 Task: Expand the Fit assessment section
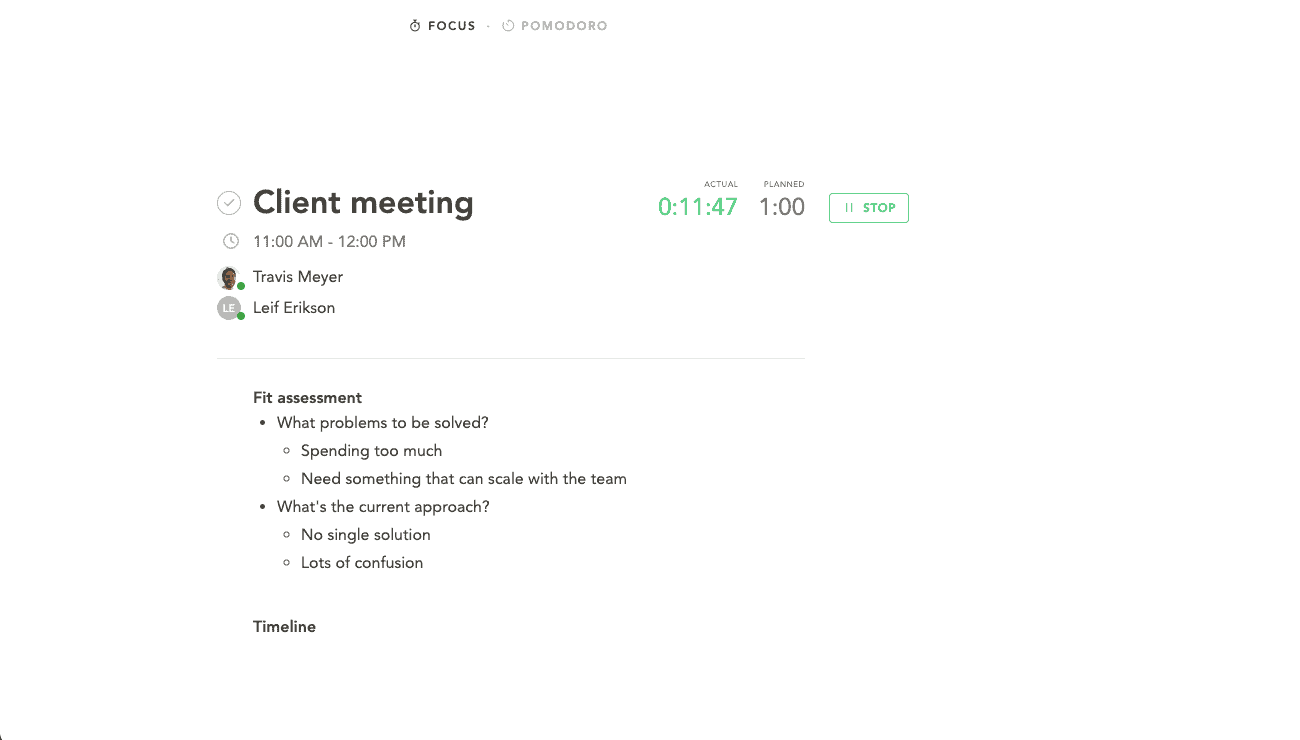[307, 397]
